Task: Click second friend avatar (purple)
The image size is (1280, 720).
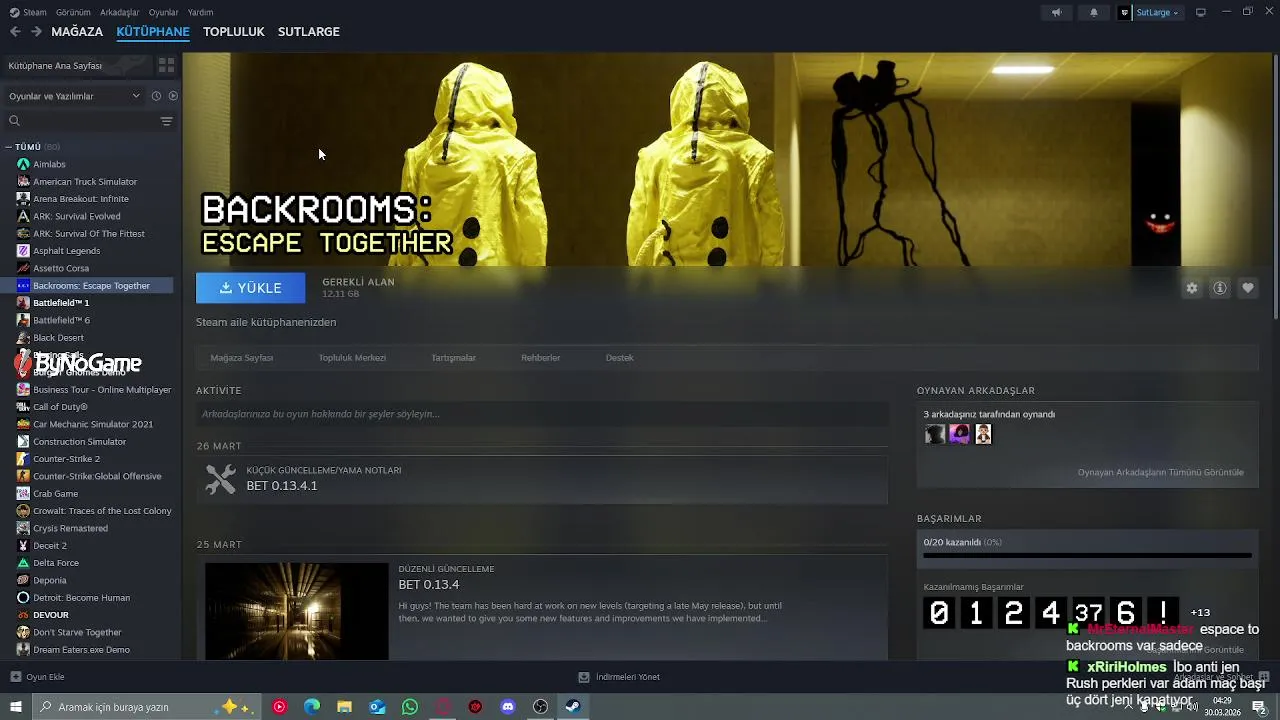Action: (x=959, y=434)
